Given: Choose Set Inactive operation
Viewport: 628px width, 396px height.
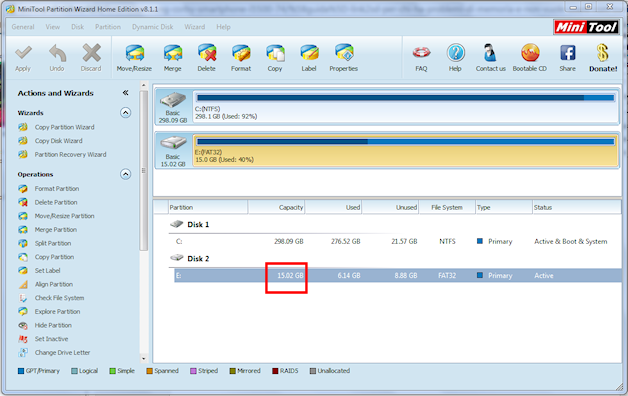Looking at the screenshot, I should point(51,339).
